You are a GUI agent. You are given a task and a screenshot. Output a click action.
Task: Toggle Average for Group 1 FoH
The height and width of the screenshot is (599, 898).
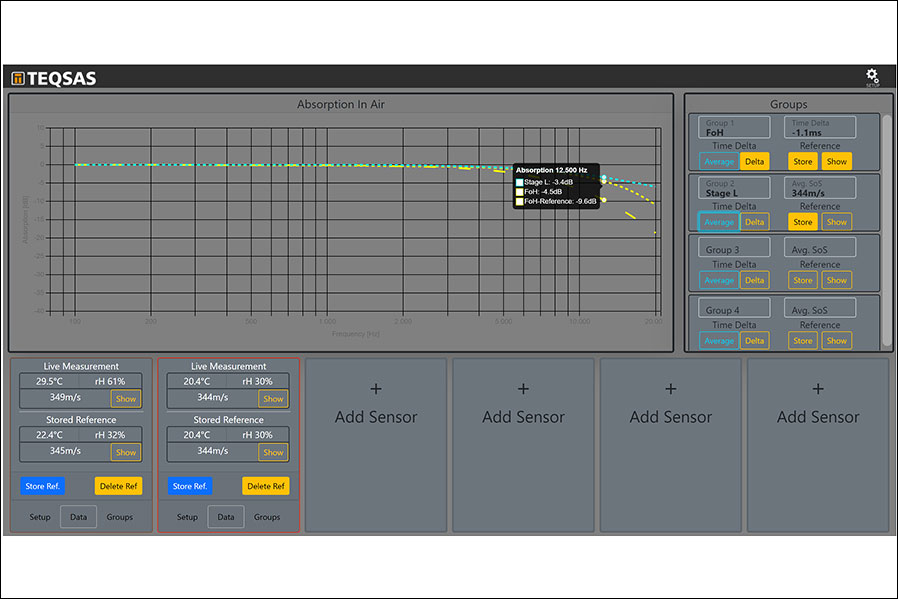coord(719,161)
